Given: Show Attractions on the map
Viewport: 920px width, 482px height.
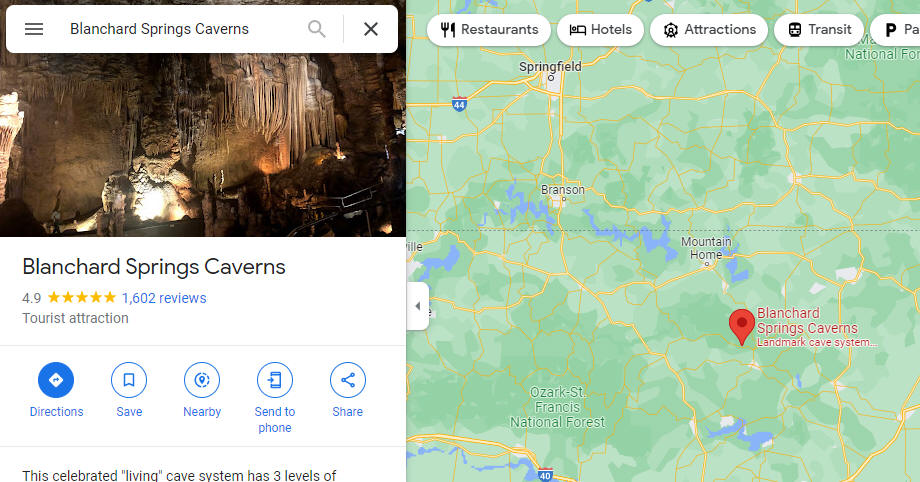Looking at the screenshot, I should pos(709,29).
